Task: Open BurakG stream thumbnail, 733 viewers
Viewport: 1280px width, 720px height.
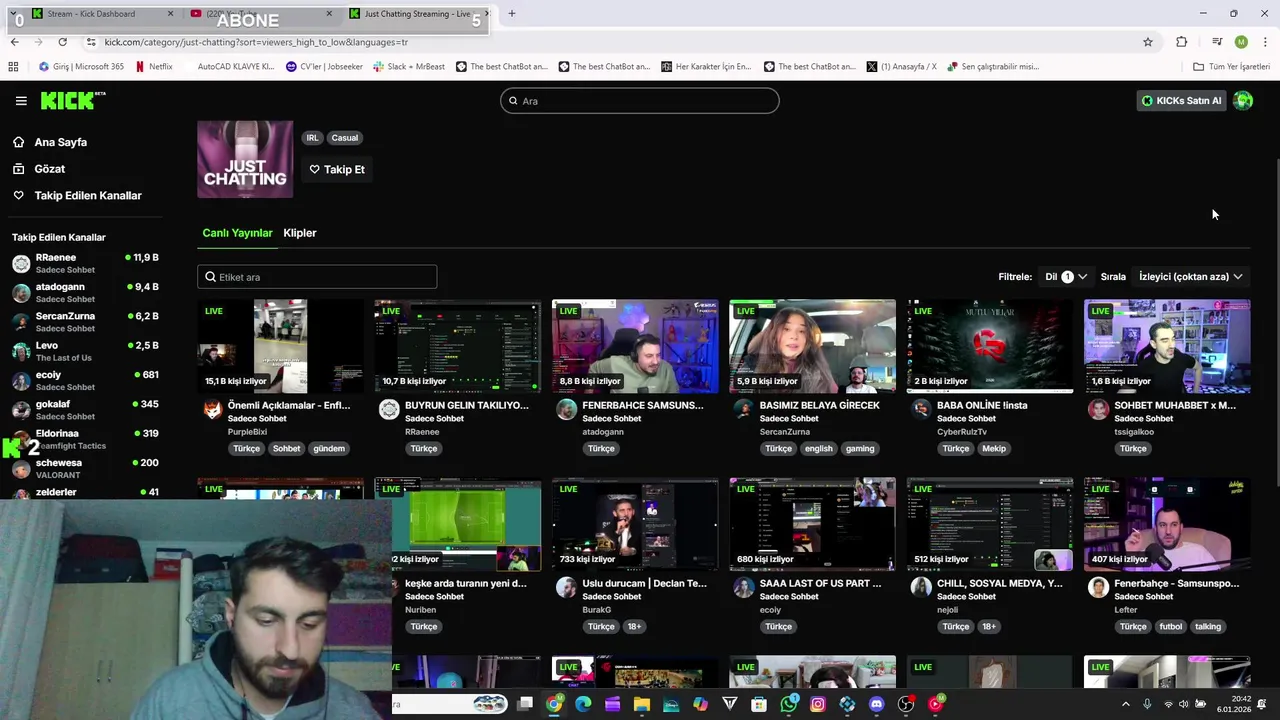Action: (x=635, y=524)
